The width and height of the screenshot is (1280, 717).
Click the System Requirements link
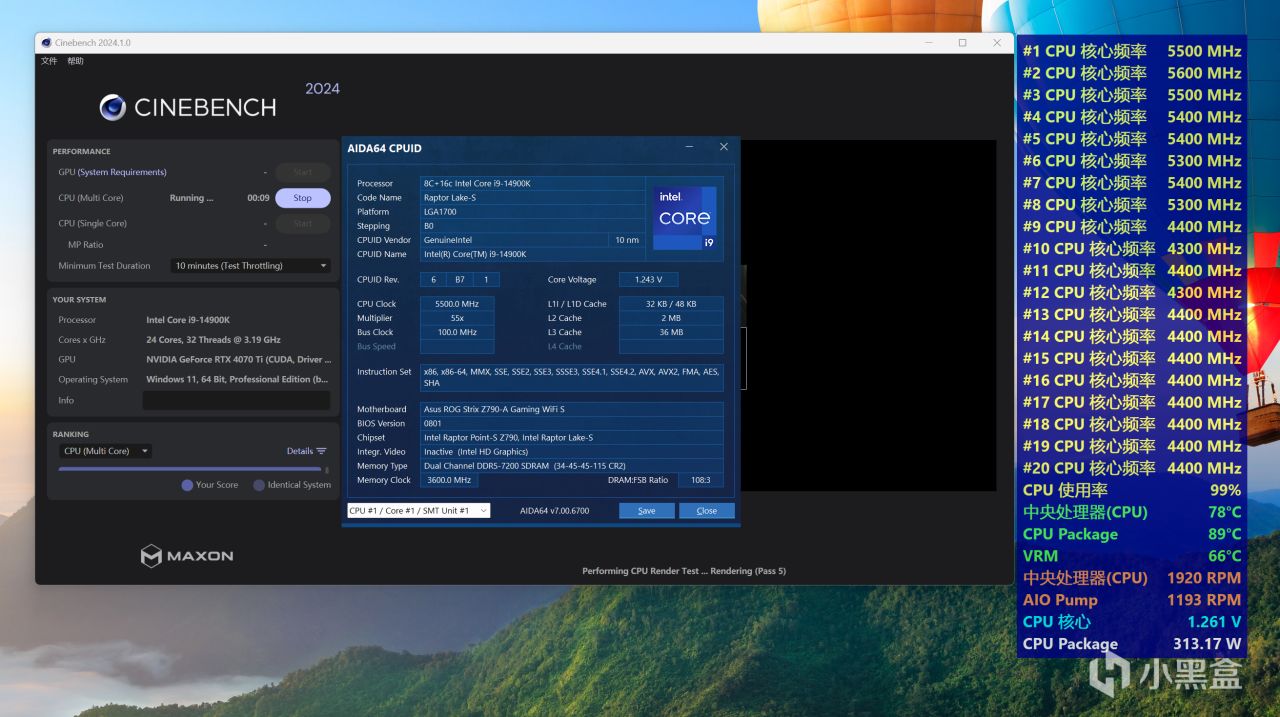coord(122,172)
